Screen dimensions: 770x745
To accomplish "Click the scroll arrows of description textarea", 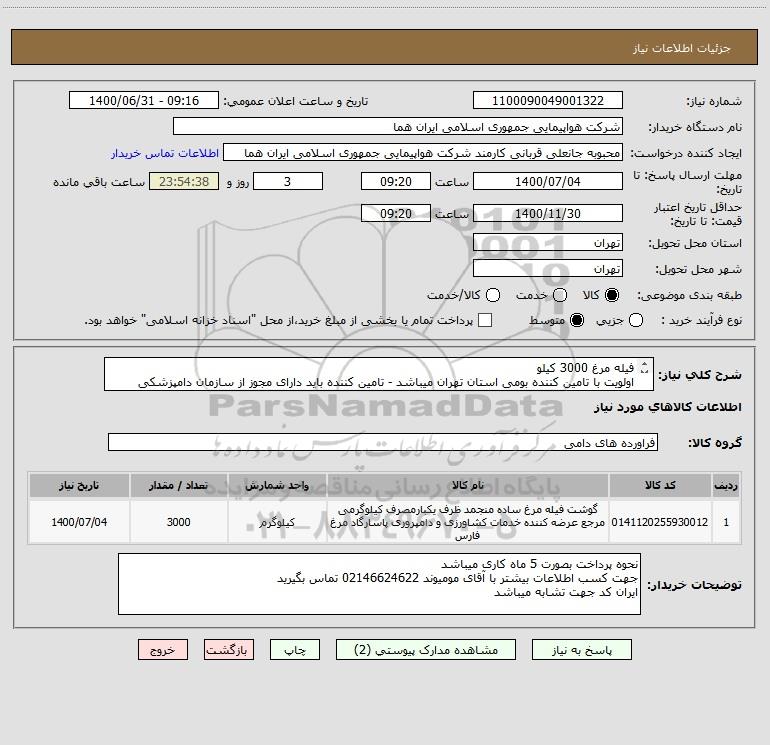I will pos(645,368).
